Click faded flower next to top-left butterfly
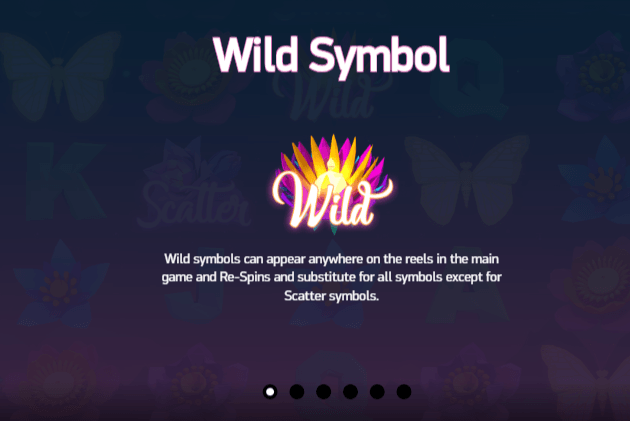The height and width of the screenshot is (421, 630). tap(193, 78)
